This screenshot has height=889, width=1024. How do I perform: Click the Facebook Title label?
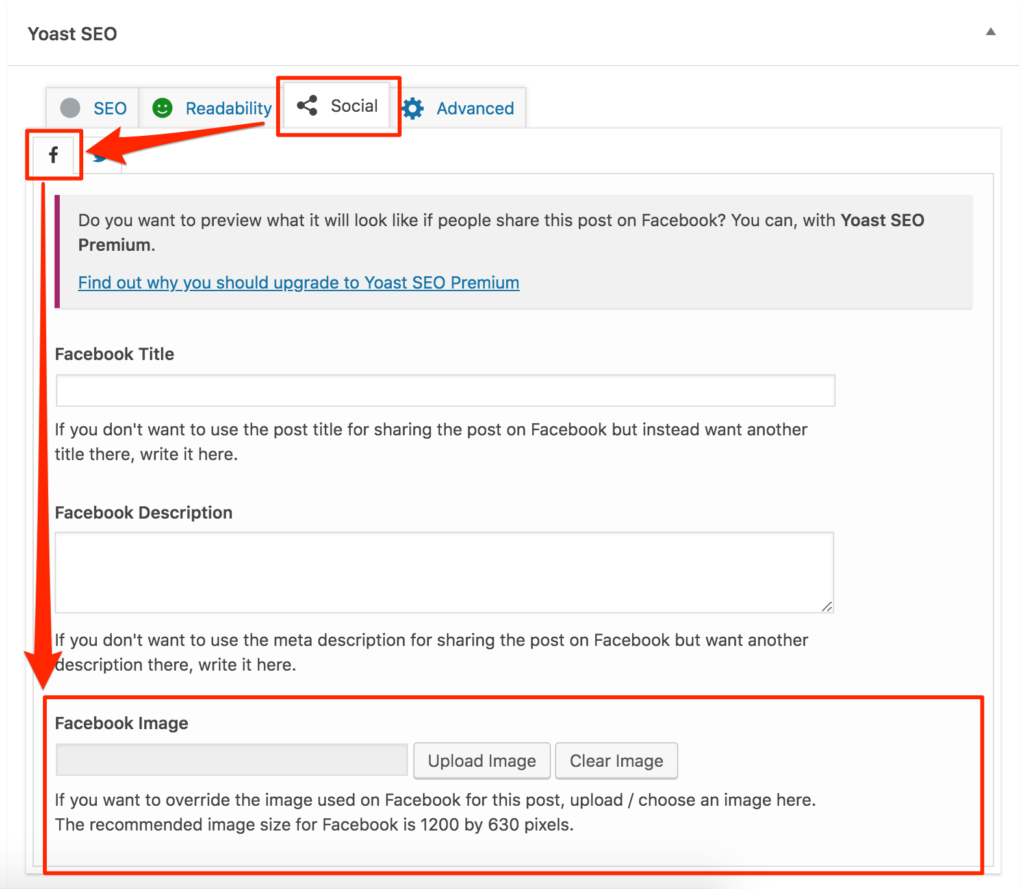pyautogui.click(x=114, y=354)
